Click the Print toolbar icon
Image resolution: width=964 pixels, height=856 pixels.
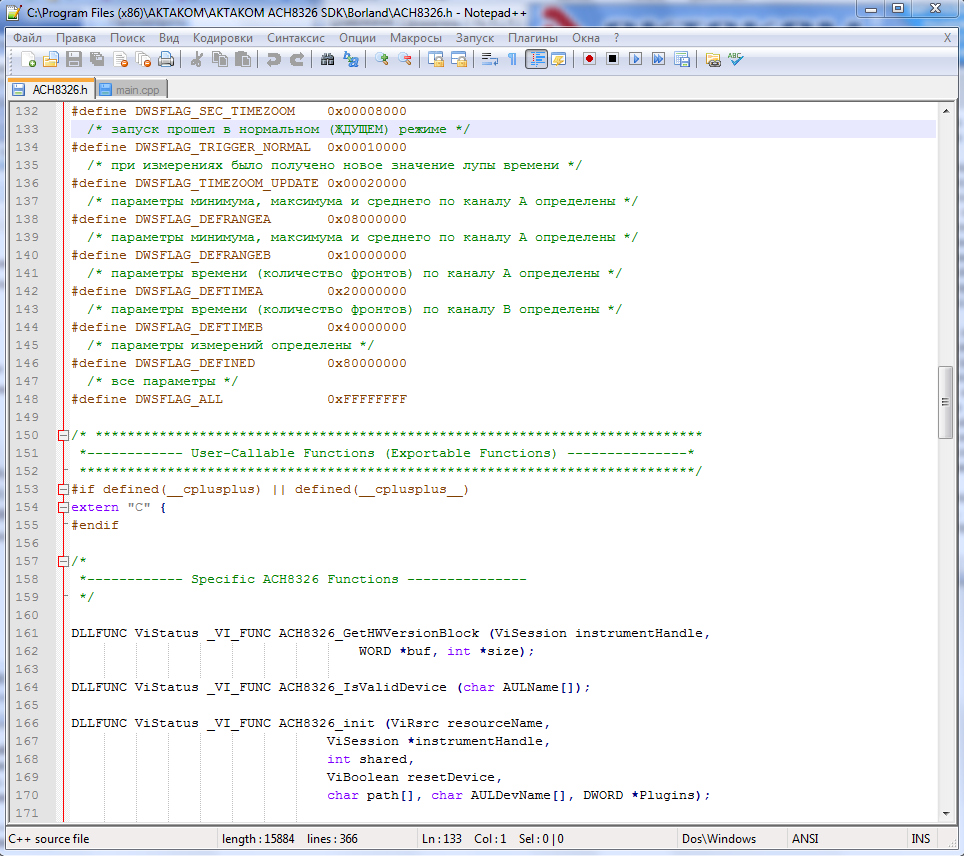click(166, 59)
